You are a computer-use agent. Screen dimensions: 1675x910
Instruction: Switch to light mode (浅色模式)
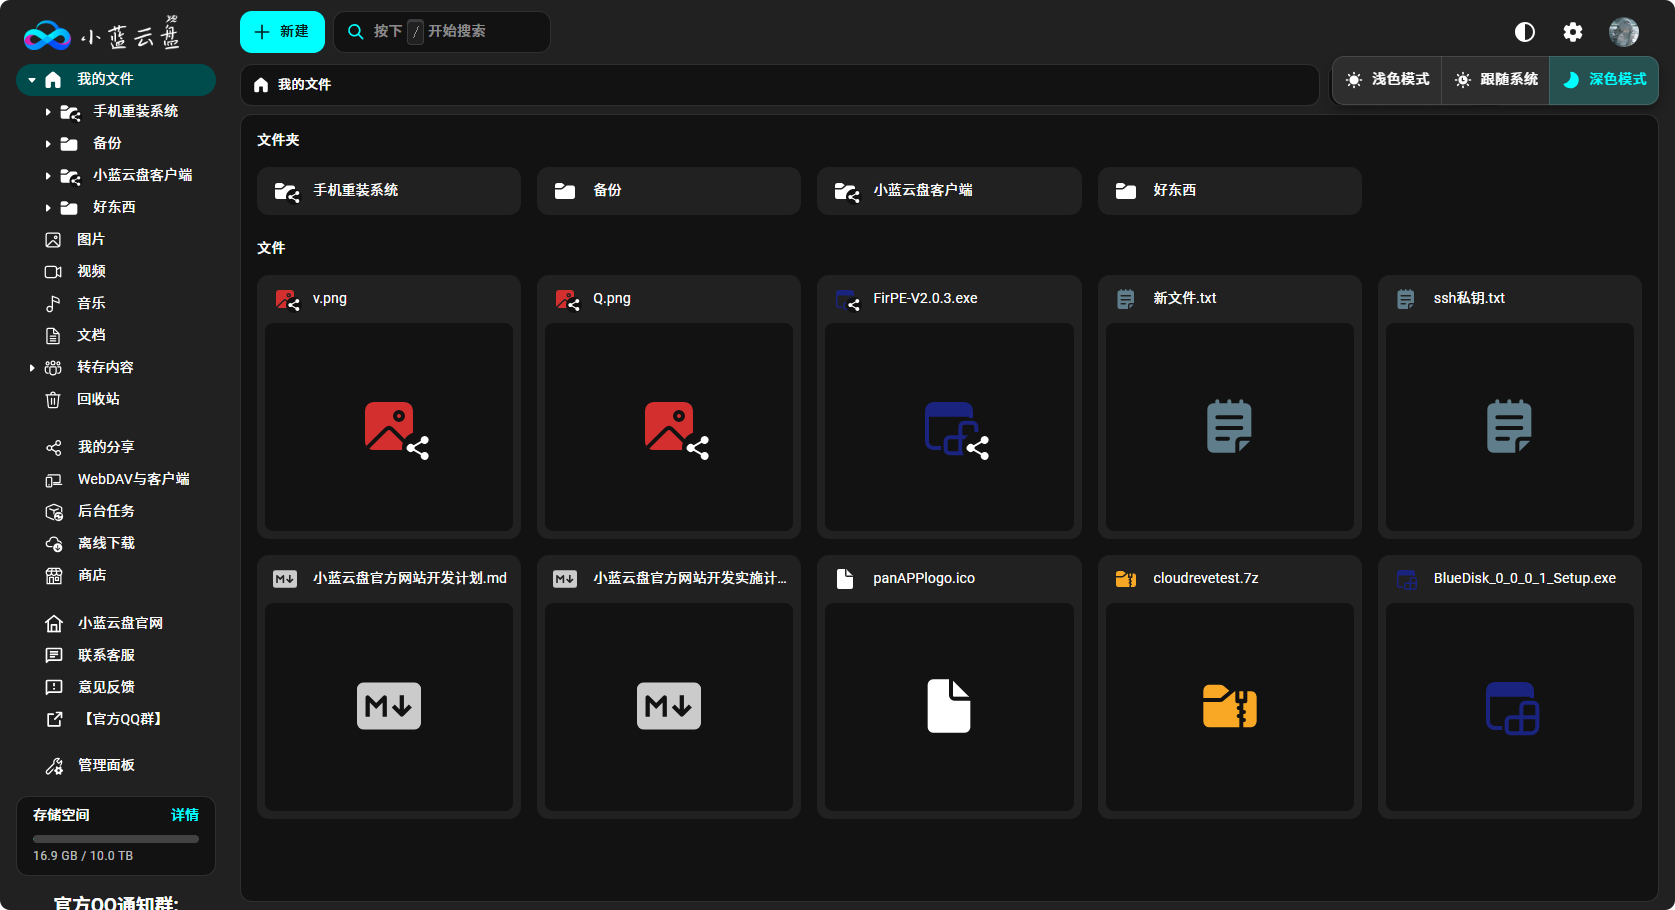pos(1387,80)
